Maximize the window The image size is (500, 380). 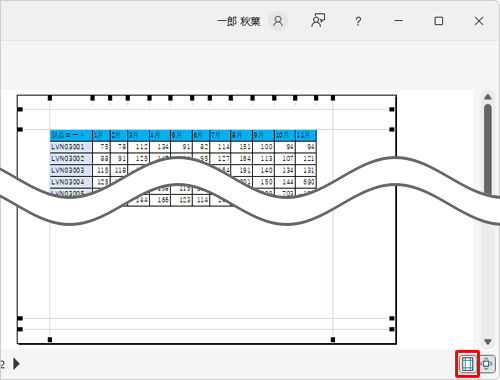[439, 21]
